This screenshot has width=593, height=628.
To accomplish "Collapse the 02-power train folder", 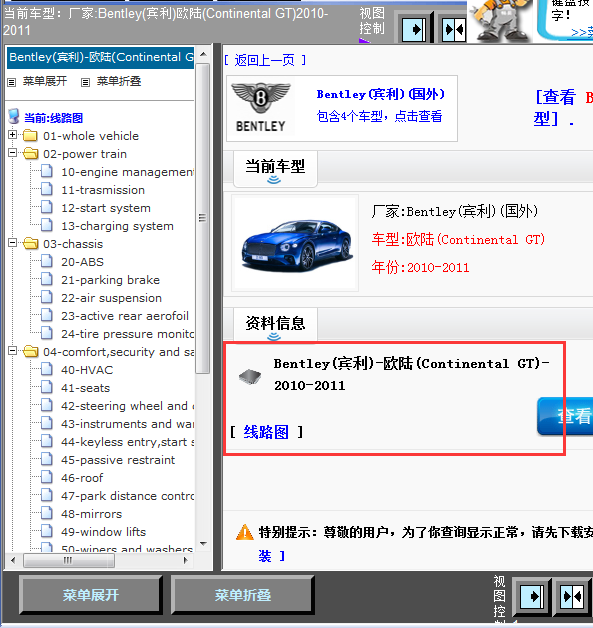I will (12, 153).
